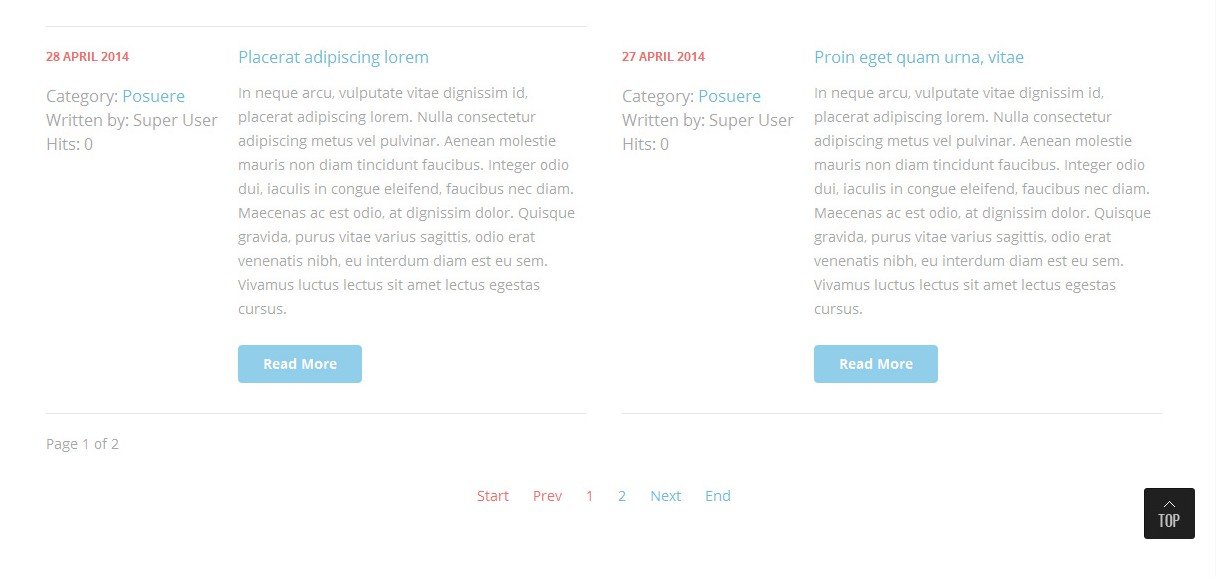Click the End pagination link
The width and height of the screenshot is (1216, 577).
pyautogui.click(x=718, y=496)
